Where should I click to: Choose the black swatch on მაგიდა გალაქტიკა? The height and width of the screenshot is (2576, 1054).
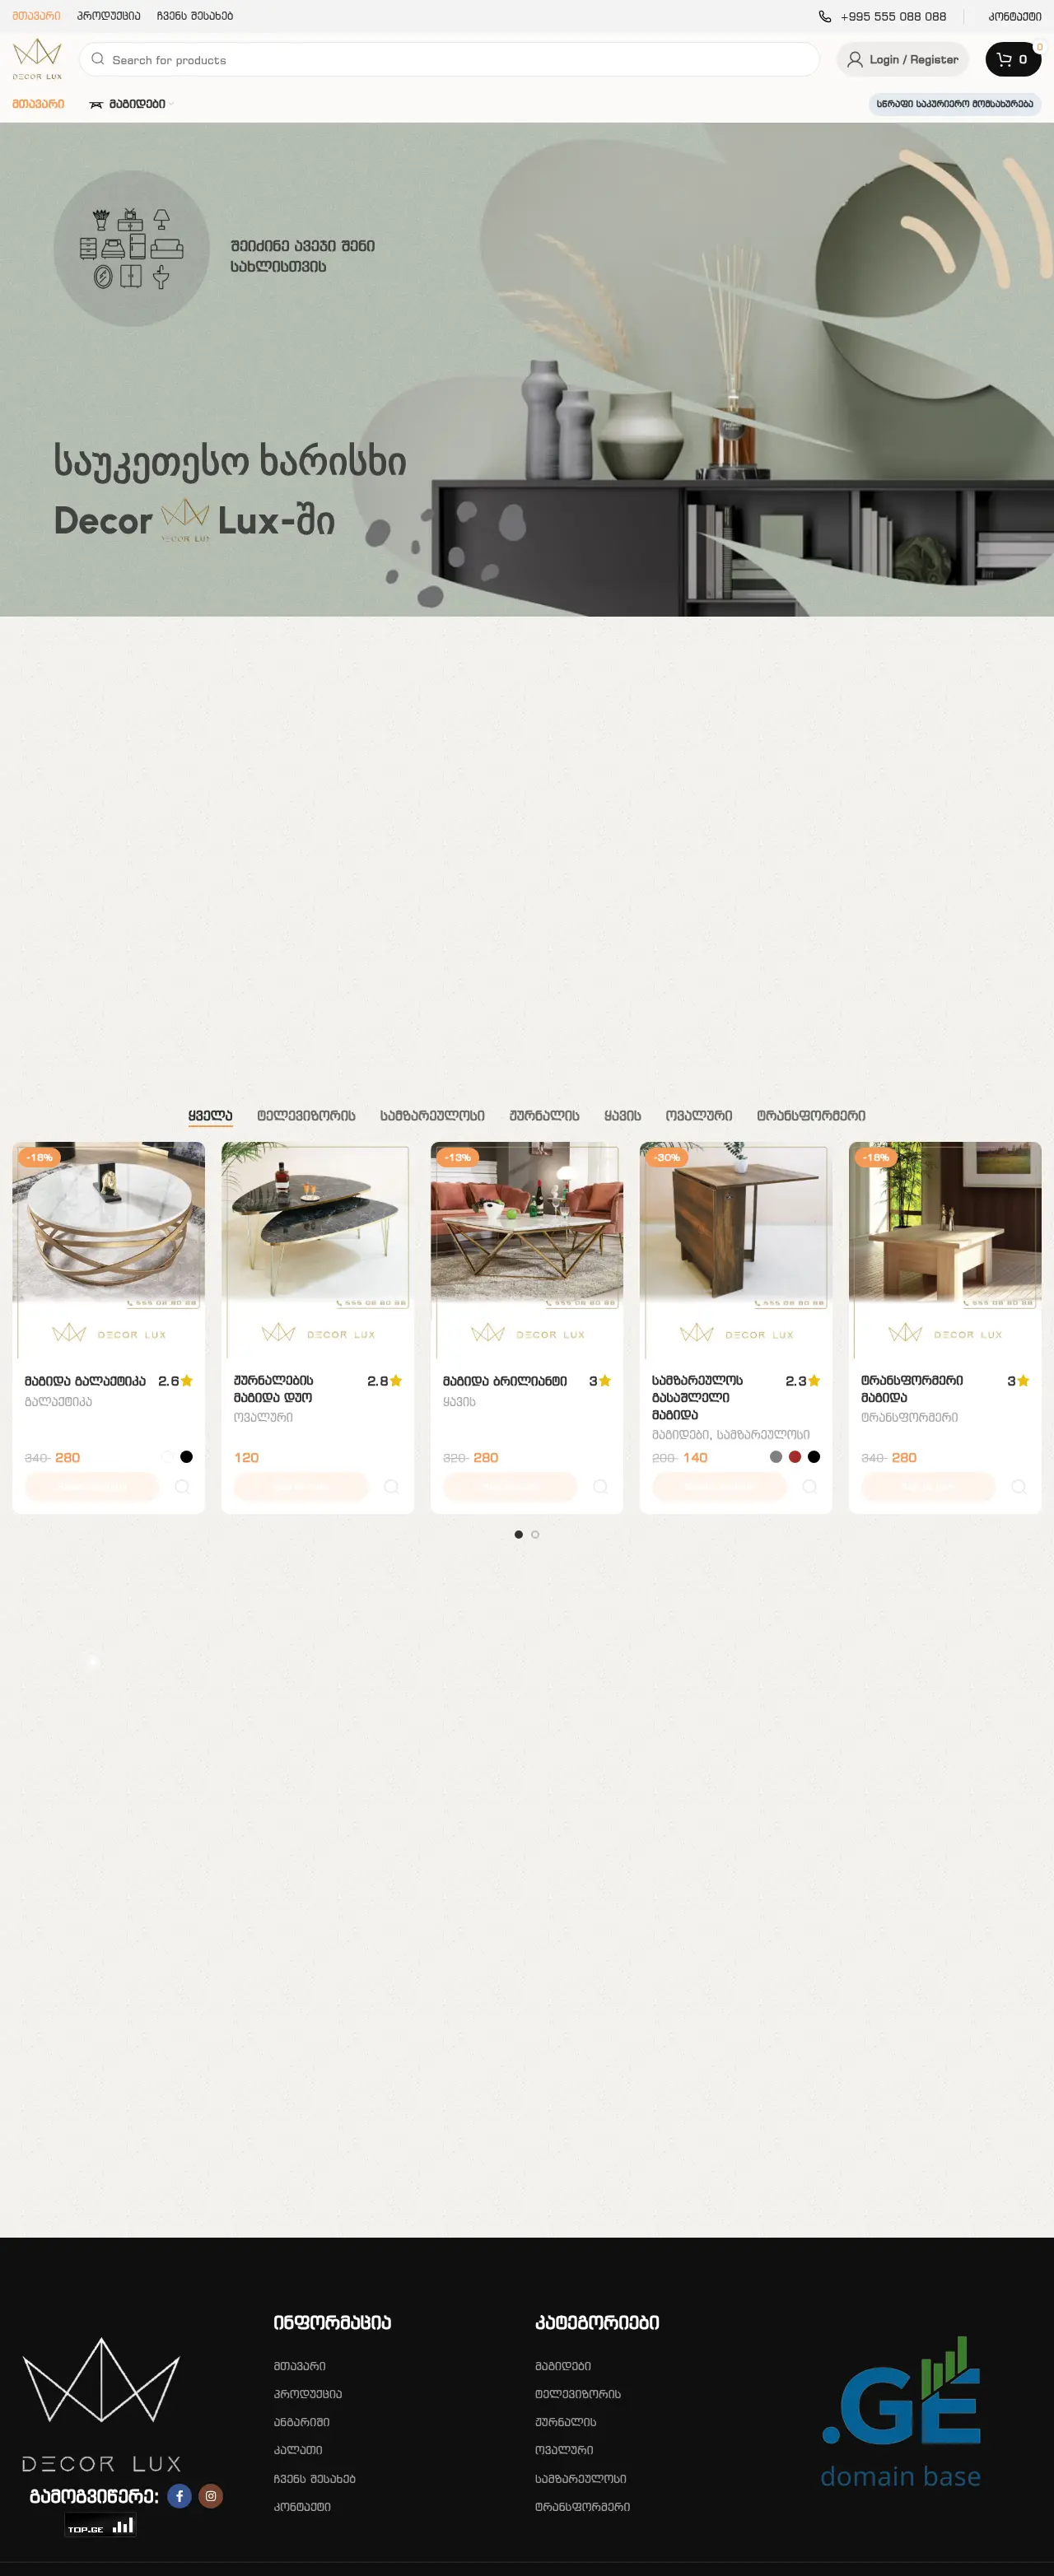pos(186,1457)
